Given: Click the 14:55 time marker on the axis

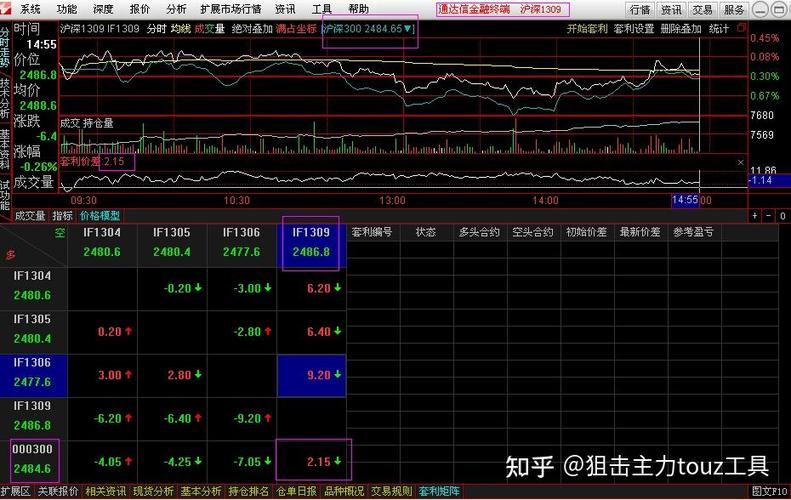Looking at the screenshot, I should click(x=685, y=200).
